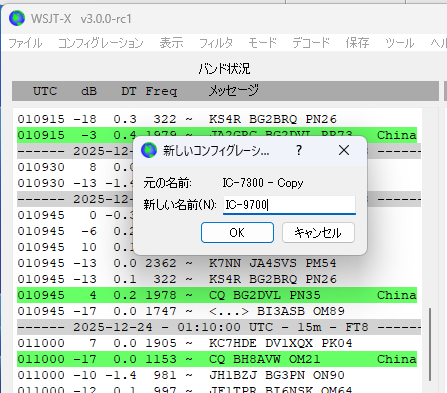Select row 'KC7HDE DV1XQX PK04'
The height and width of the screenshot is (393, 447).
(217, 343)
